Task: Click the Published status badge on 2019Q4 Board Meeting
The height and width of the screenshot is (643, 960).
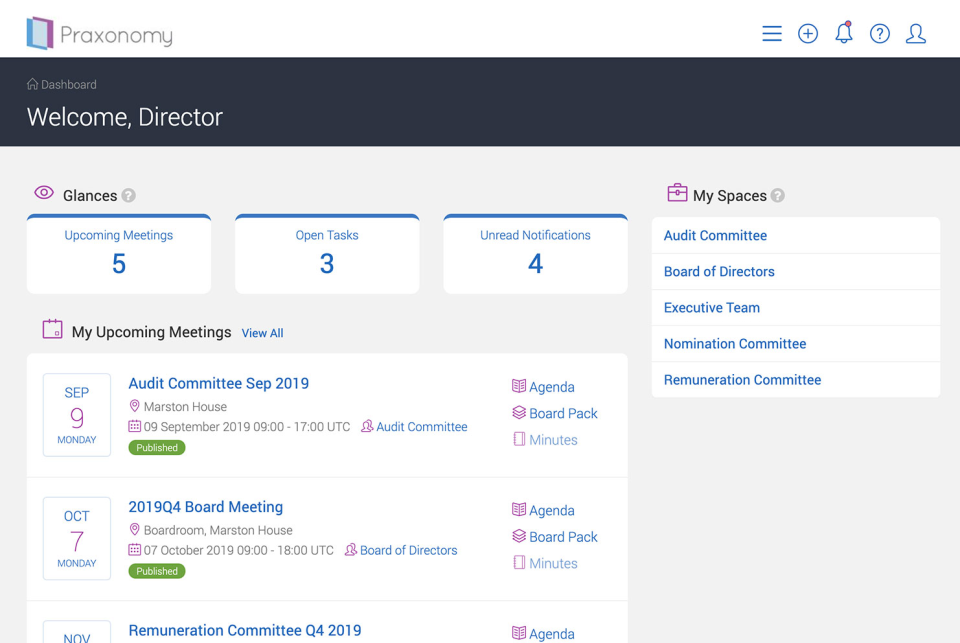Action: (156, 571)
